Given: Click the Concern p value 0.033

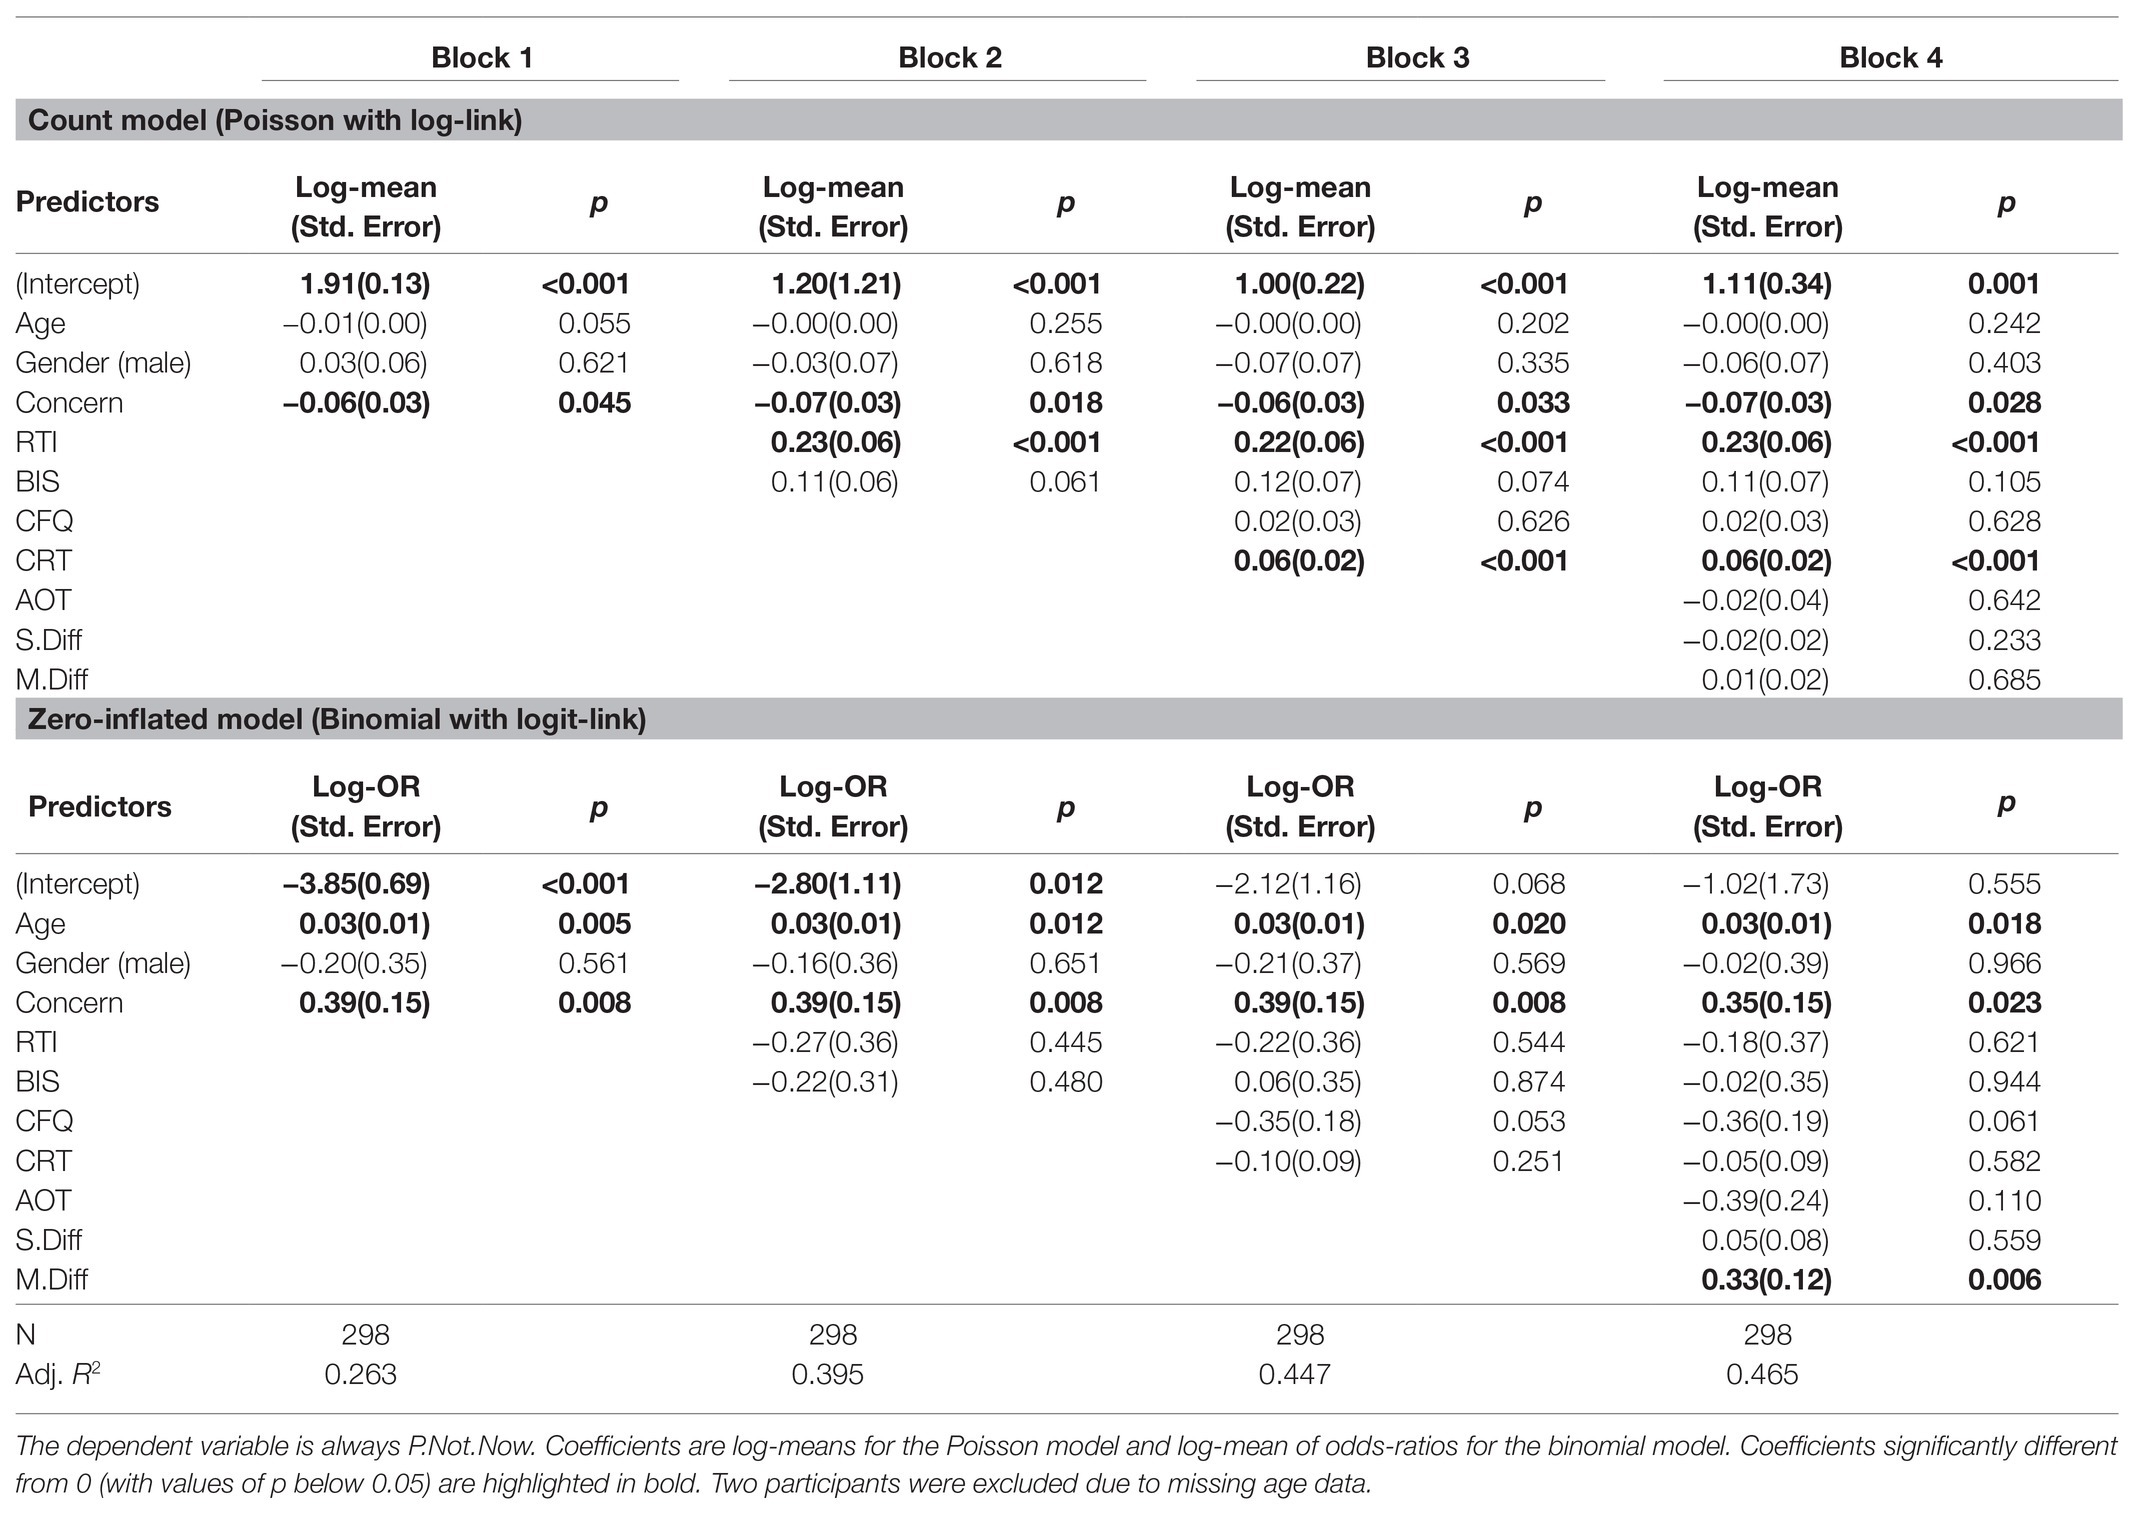Looking at the screenshot, I should click(x=1533, y=403).
